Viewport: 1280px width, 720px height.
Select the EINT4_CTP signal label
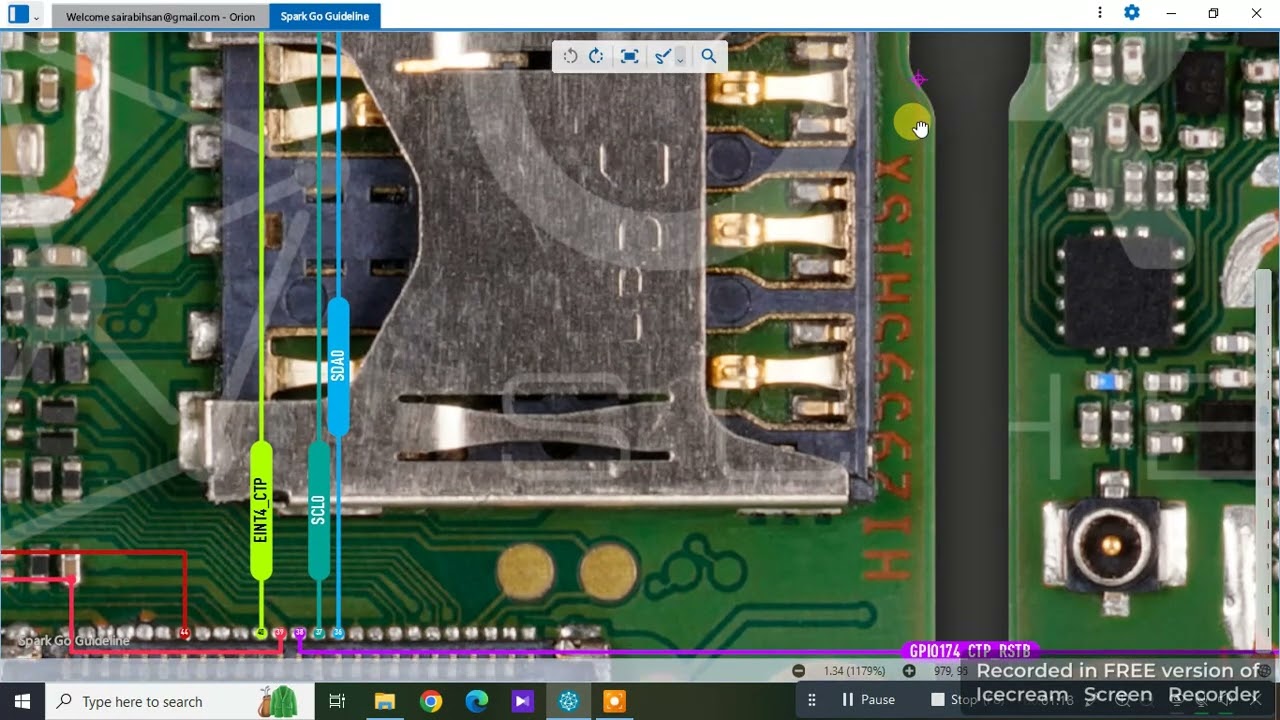(x=261, y=510)
